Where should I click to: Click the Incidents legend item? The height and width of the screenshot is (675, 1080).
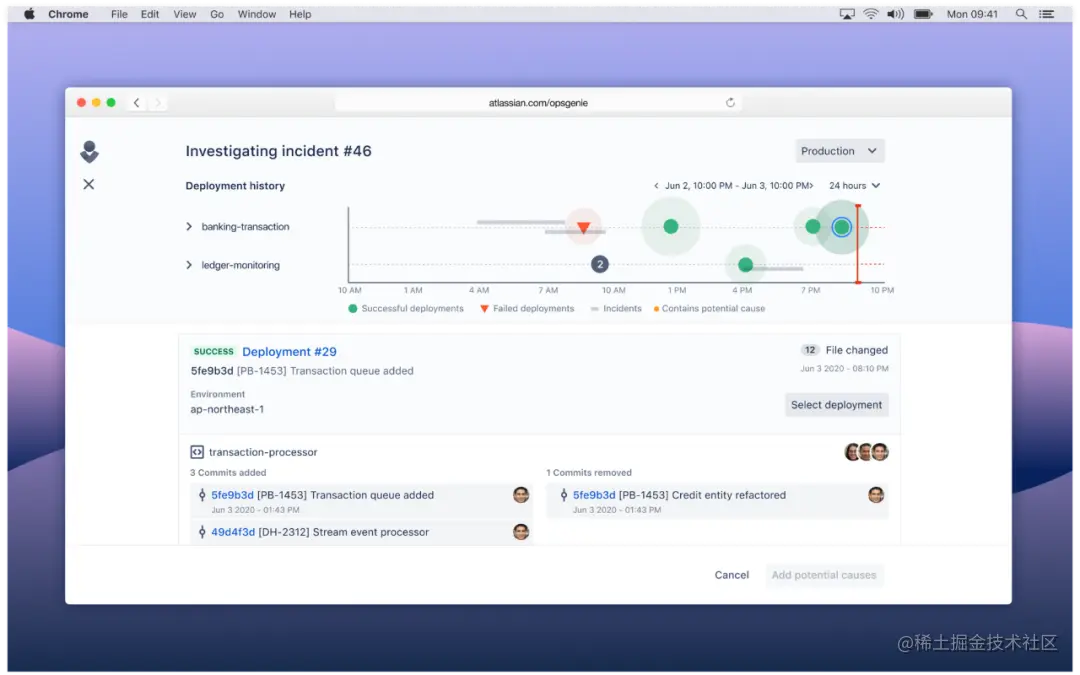click(616, 309)
